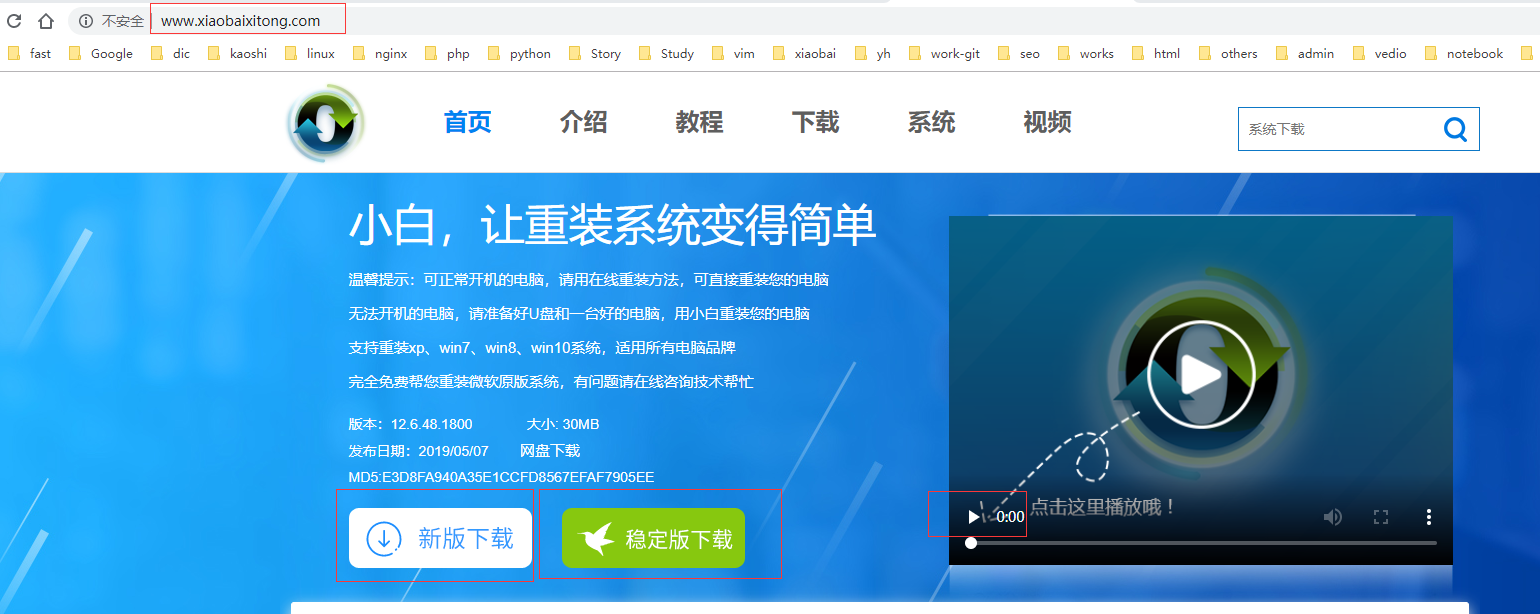Screen dimensions: 1540x614
Task: Mute the video player audio
Action: coord(1333,516)
